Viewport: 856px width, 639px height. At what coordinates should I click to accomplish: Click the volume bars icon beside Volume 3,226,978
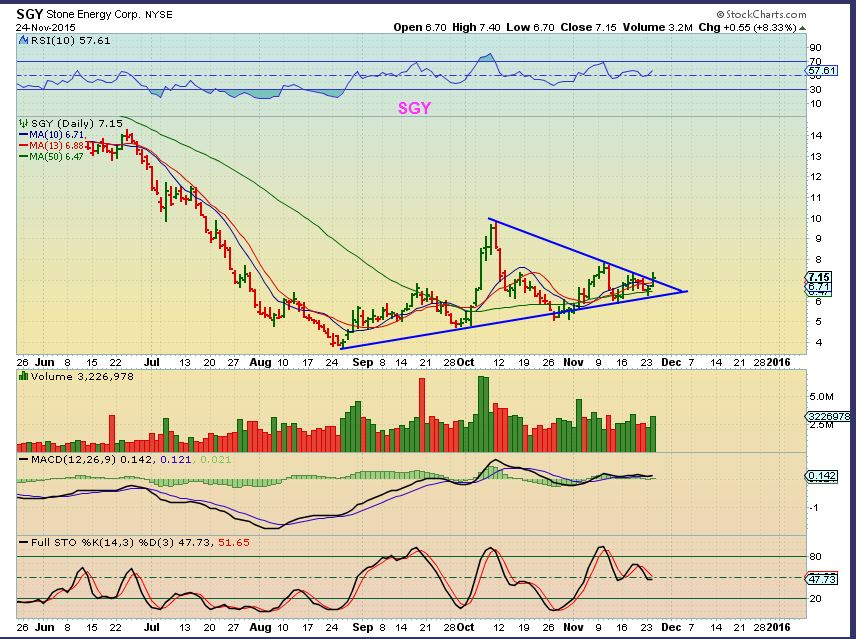click(x=23, y=377)
